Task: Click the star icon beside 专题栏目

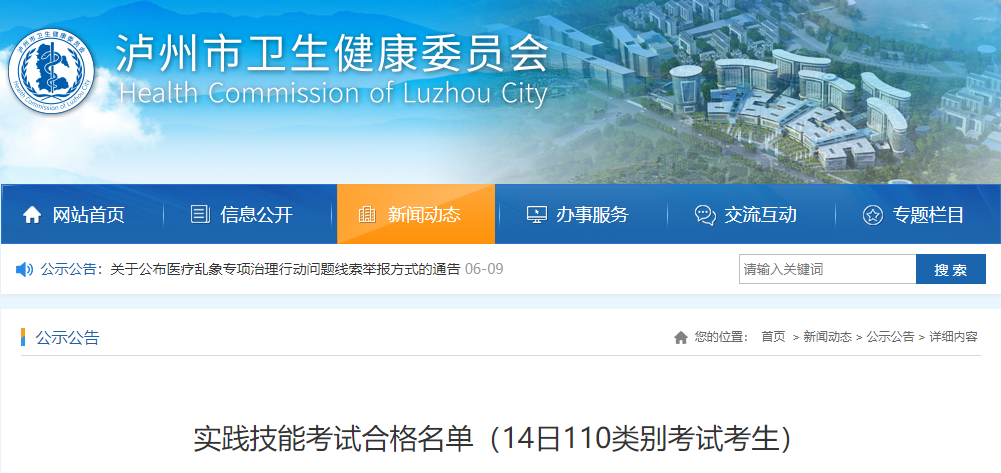Action: coord(873,215)
